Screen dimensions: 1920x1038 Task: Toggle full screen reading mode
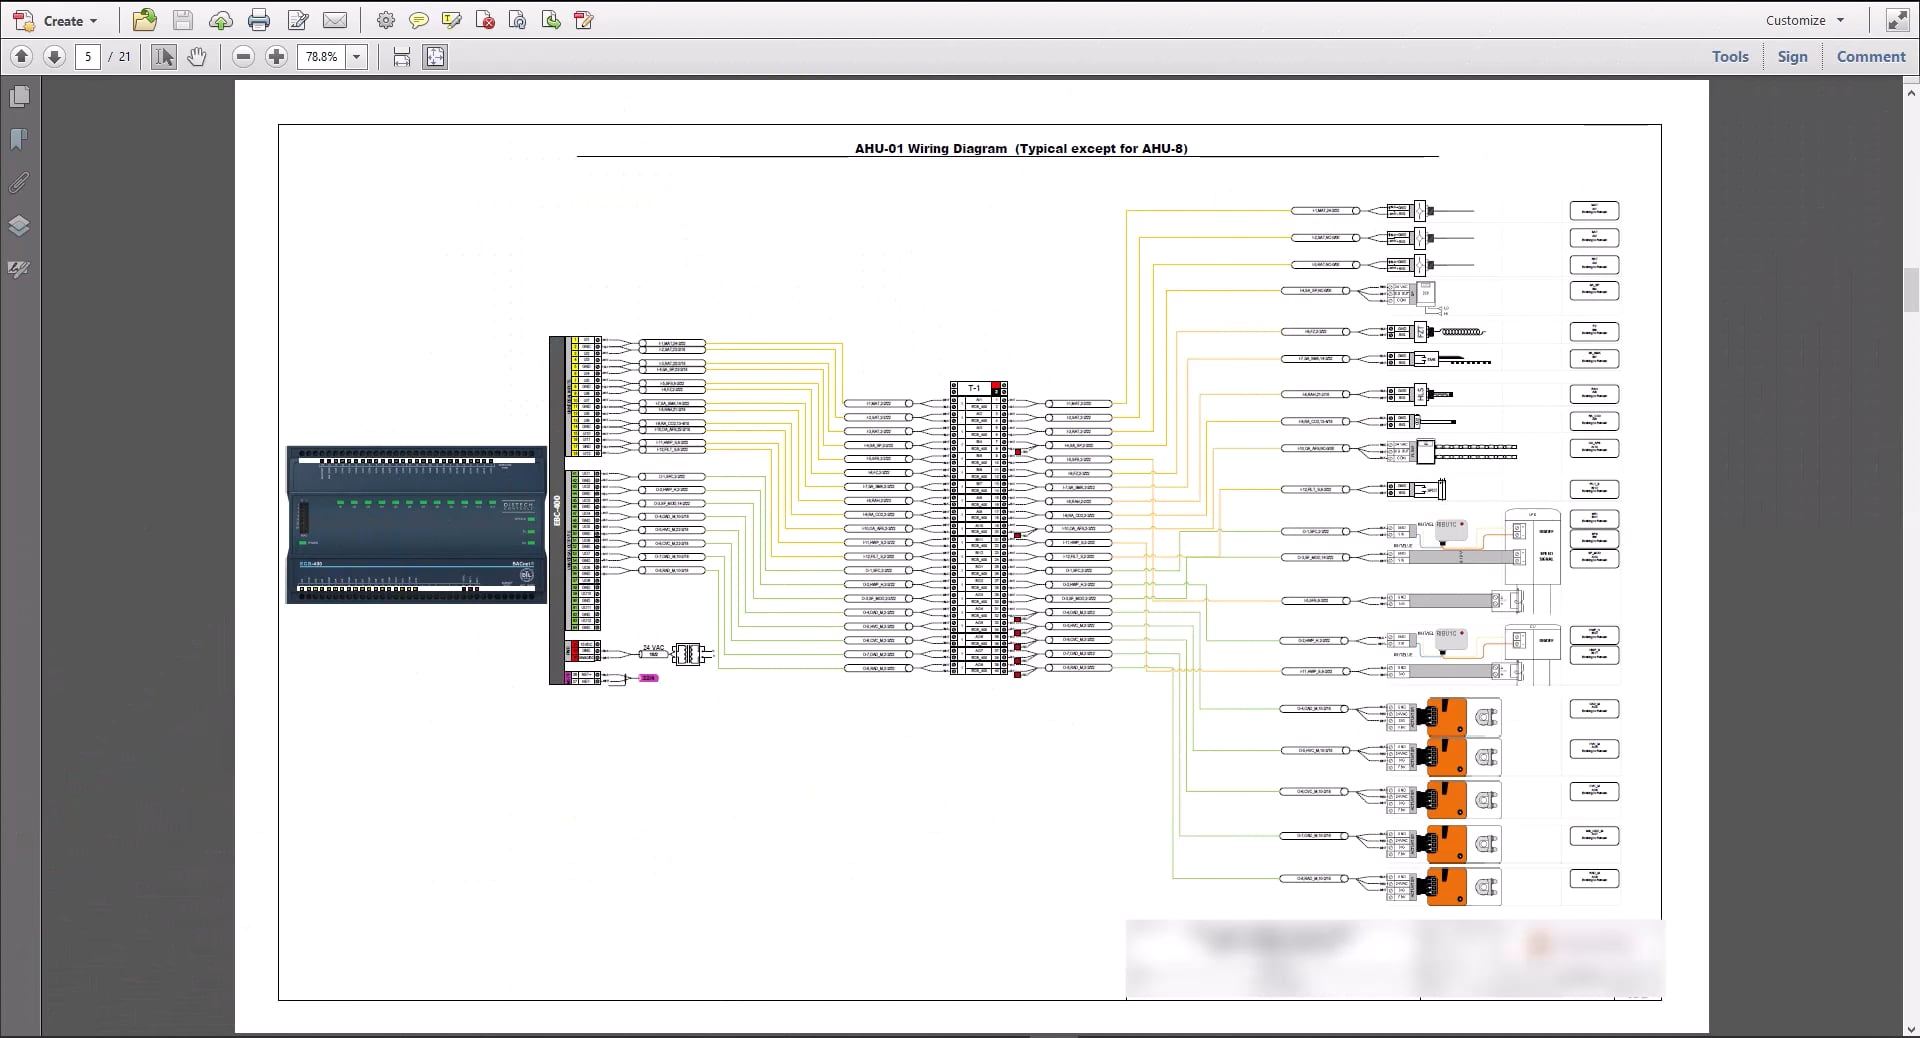point(1896,20)
